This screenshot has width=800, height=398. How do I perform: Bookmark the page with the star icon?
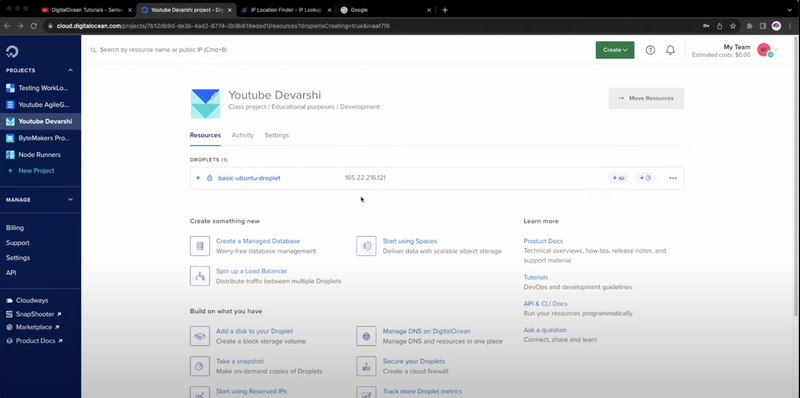[x=733, y=26]
